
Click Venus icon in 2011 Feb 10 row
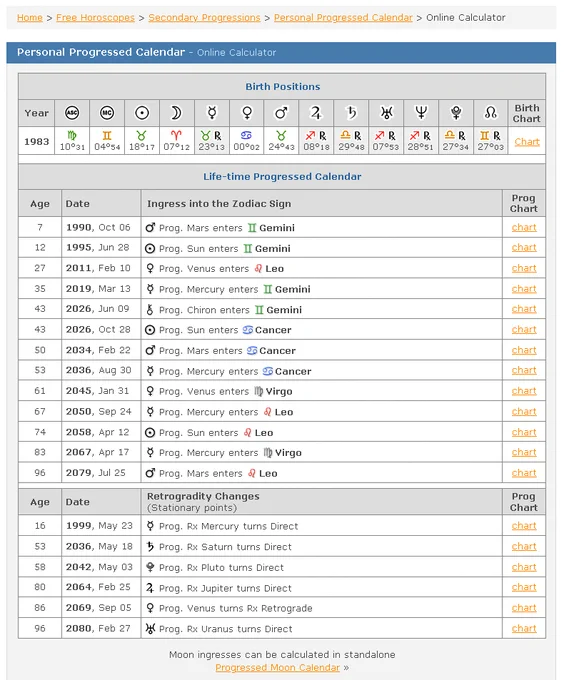point(150,268)
